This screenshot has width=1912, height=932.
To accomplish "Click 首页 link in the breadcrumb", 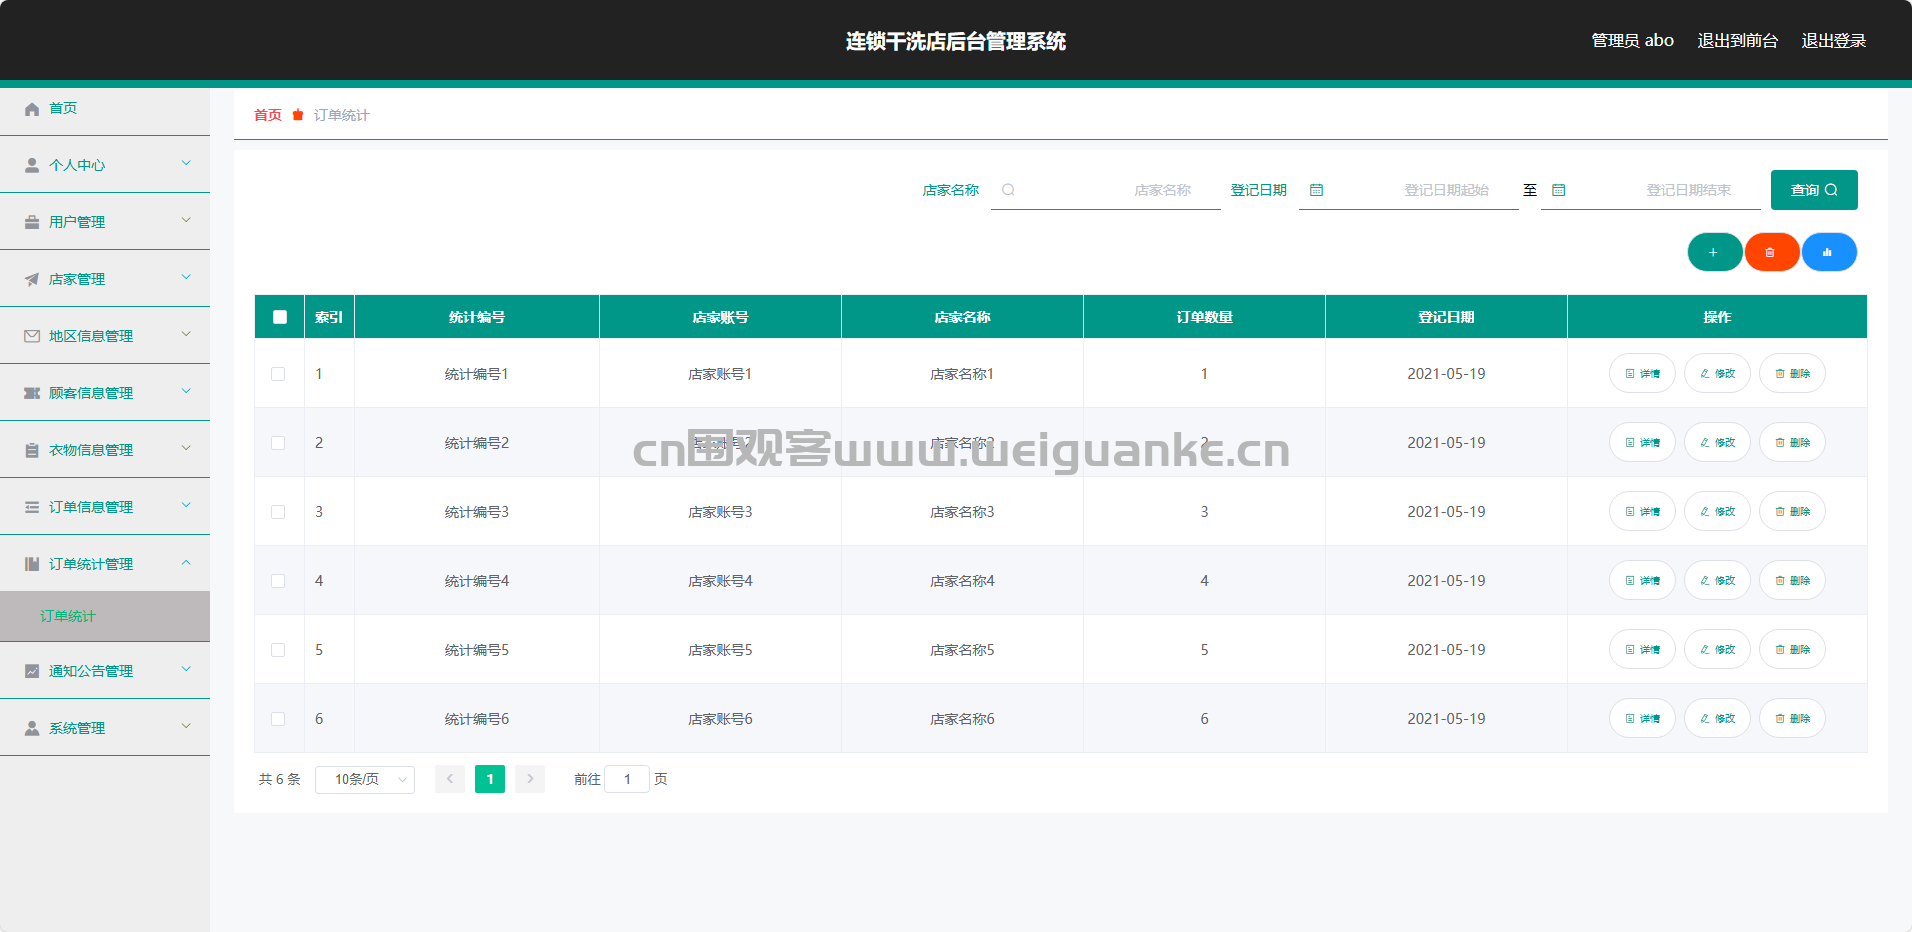I will click(x=268, y=115).
